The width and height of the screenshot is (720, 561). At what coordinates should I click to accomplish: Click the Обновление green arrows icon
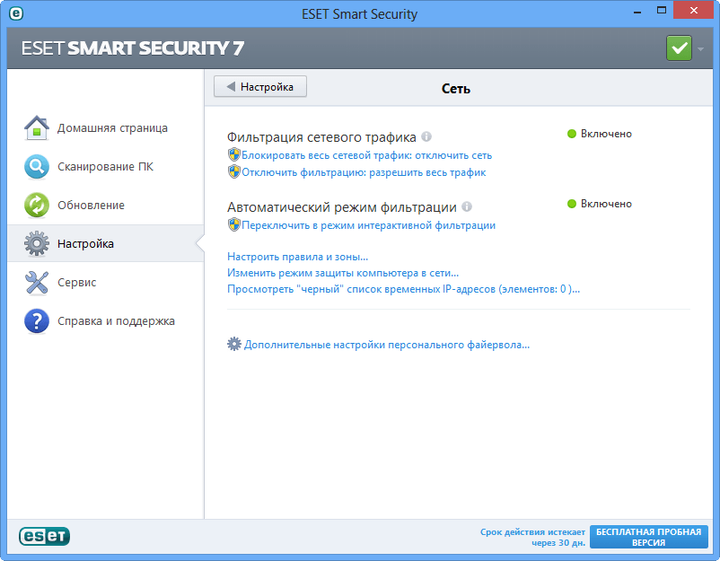pyautogui.click(x=37, y=205)
